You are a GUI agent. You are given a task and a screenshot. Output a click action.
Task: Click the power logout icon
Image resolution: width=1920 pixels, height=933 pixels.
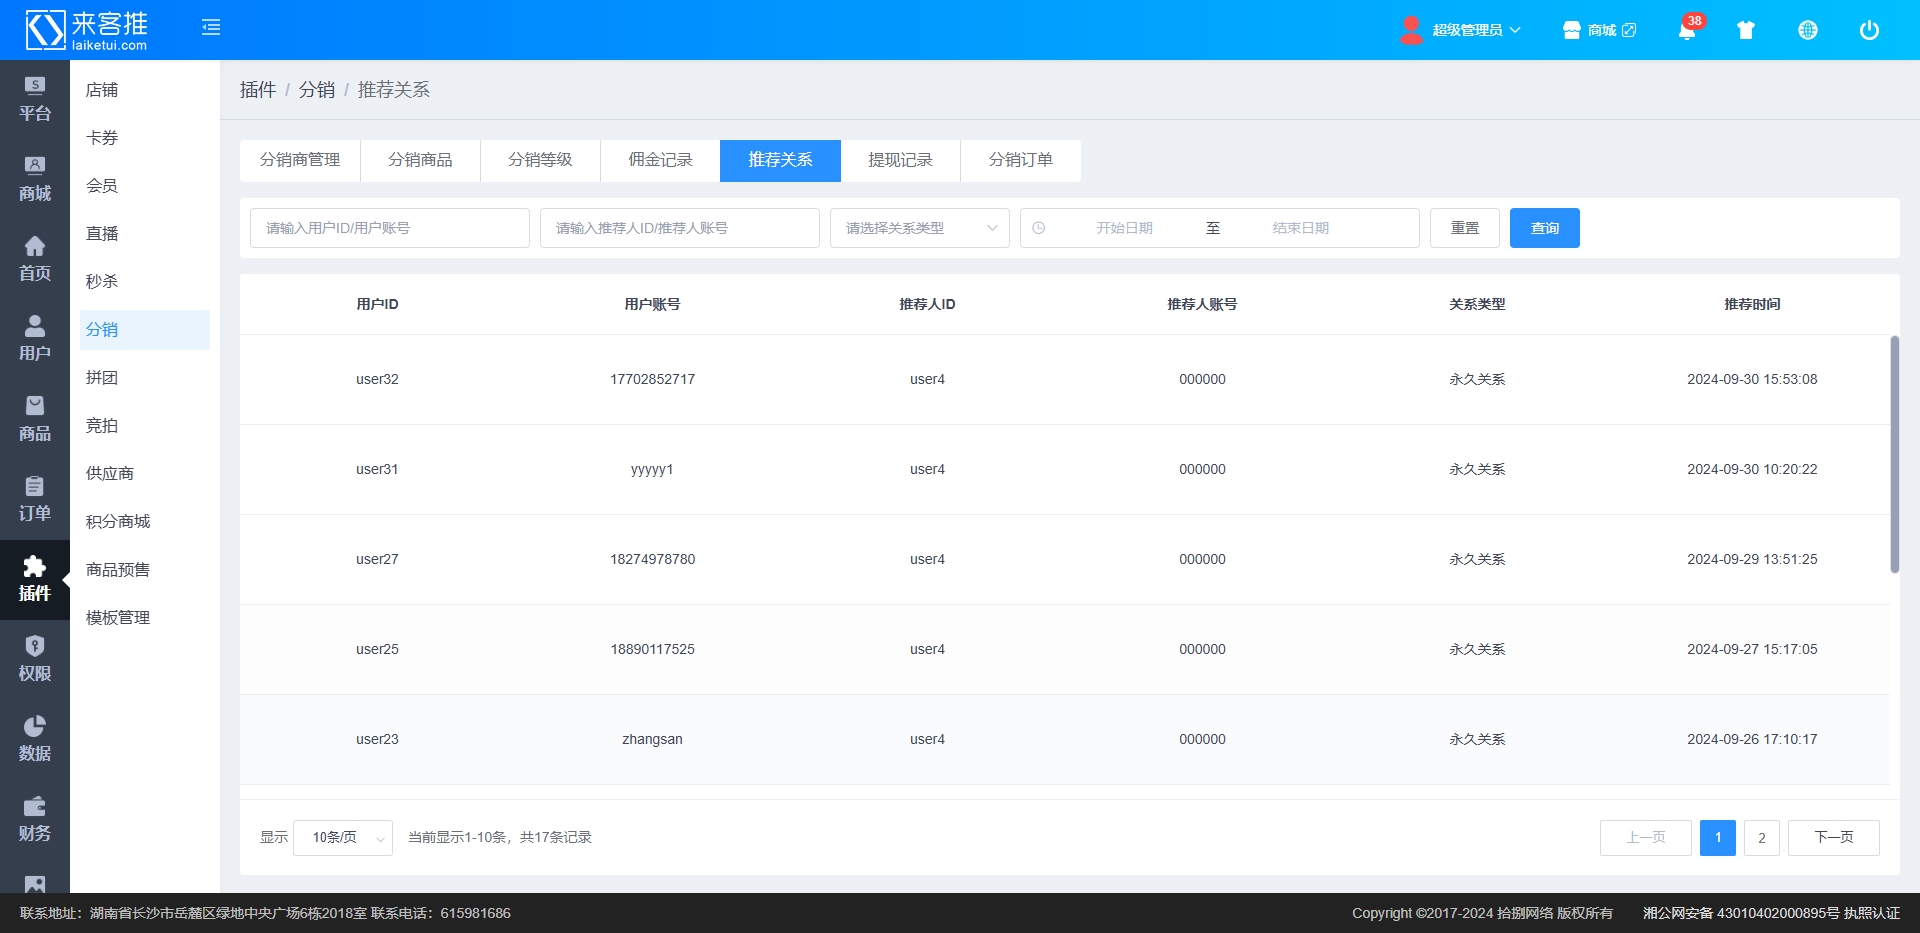(x=1868, y=30)
